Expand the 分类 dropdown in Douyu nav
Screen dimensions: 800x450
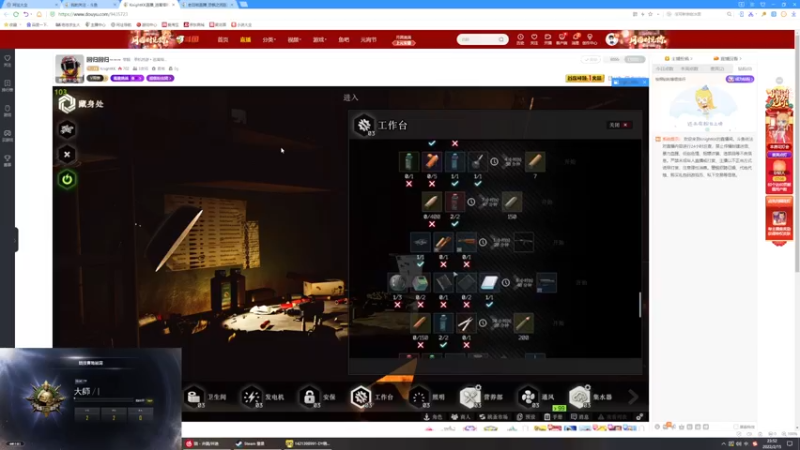coord(269,39)
